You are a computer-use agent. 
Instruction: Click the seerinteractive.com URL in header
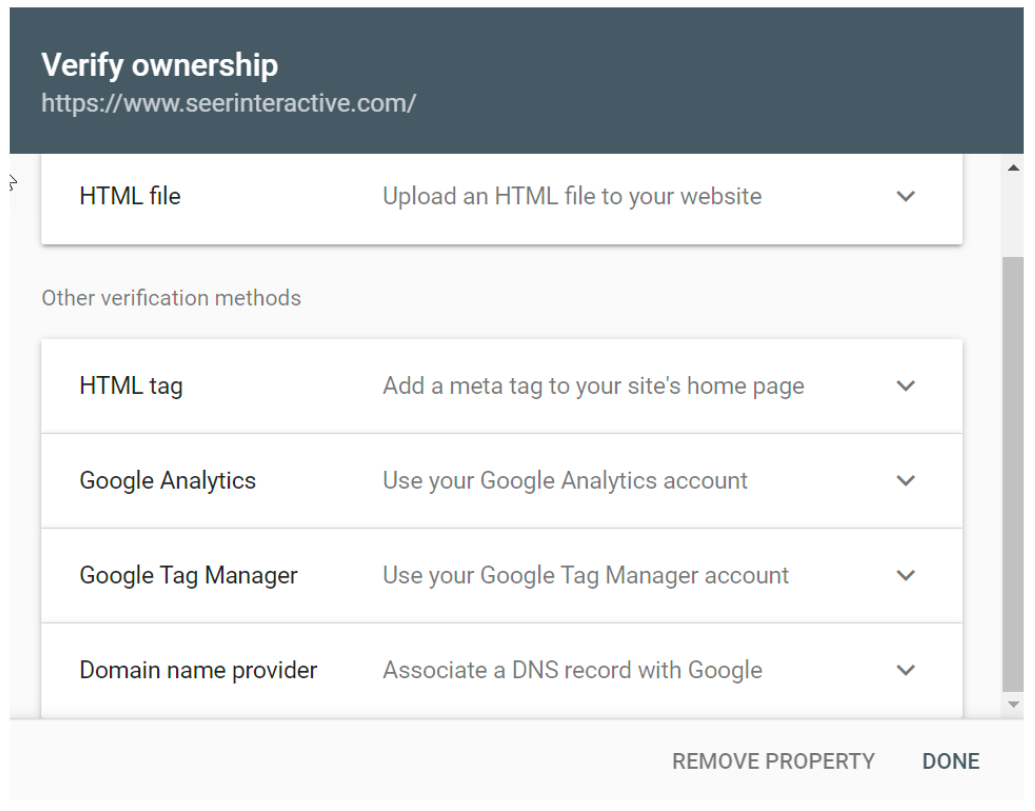228,103
